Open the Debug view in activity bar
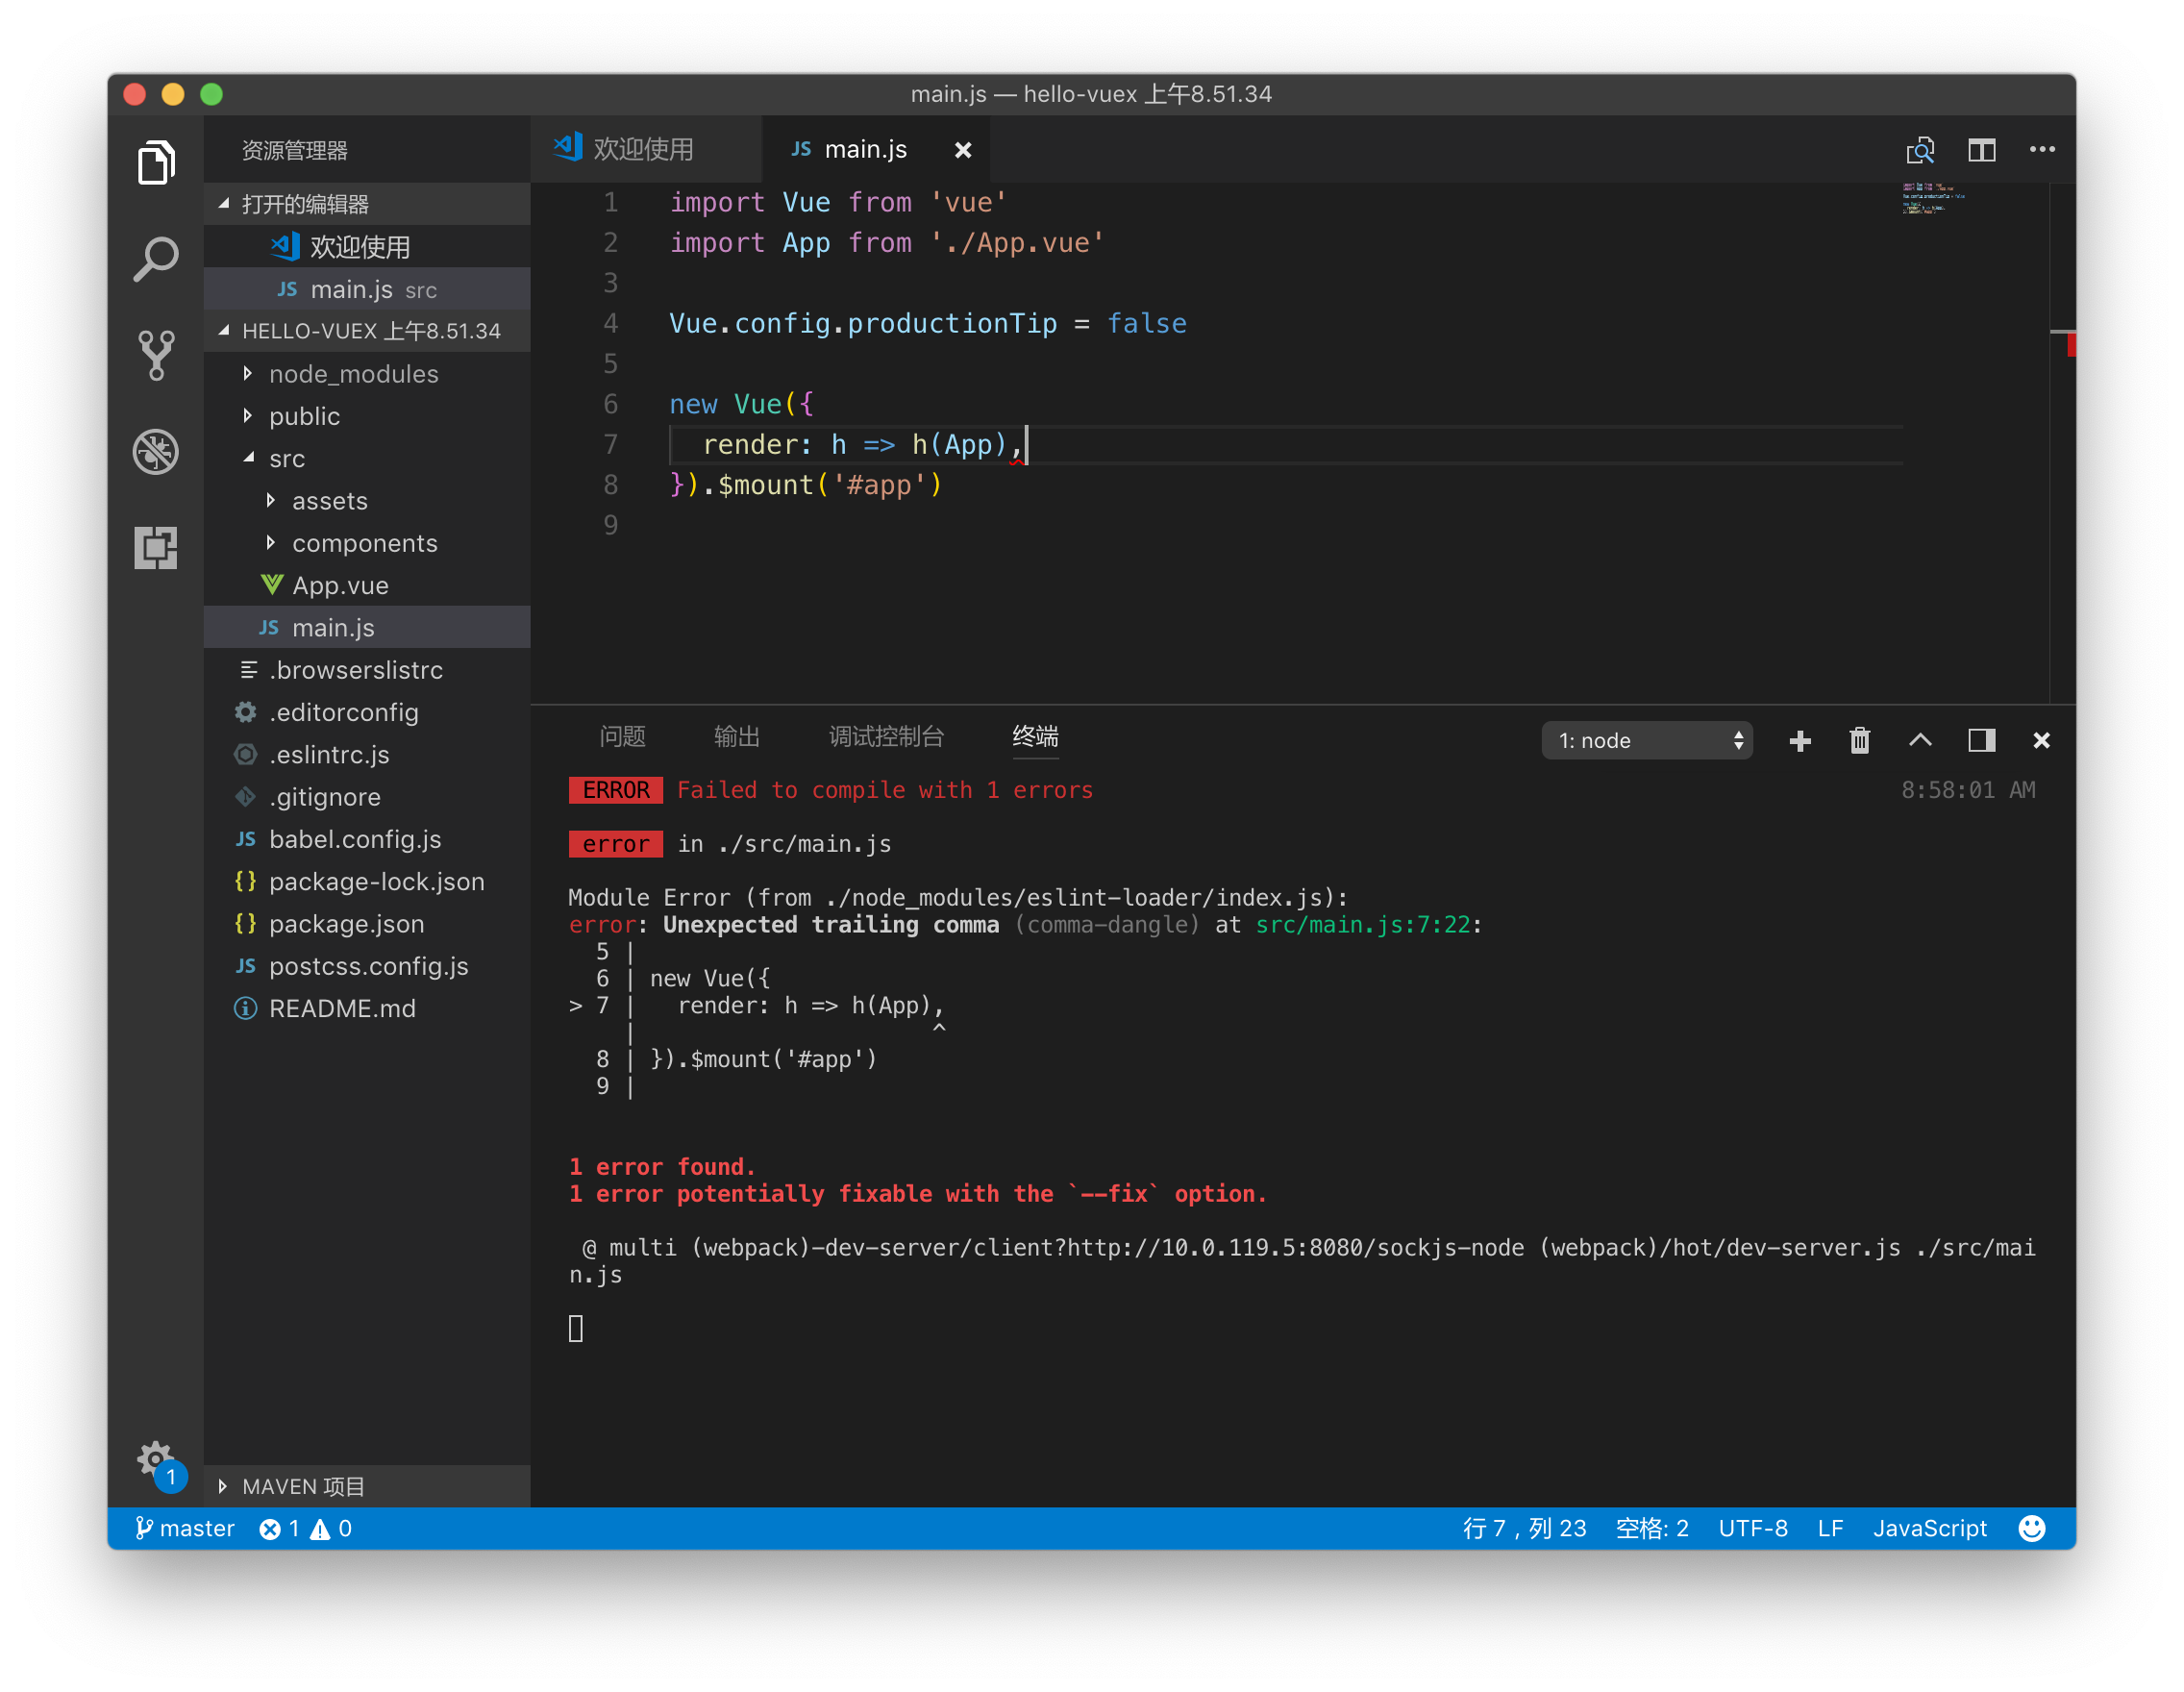The image size is (2184, 1692). click(x=156, y=452)
